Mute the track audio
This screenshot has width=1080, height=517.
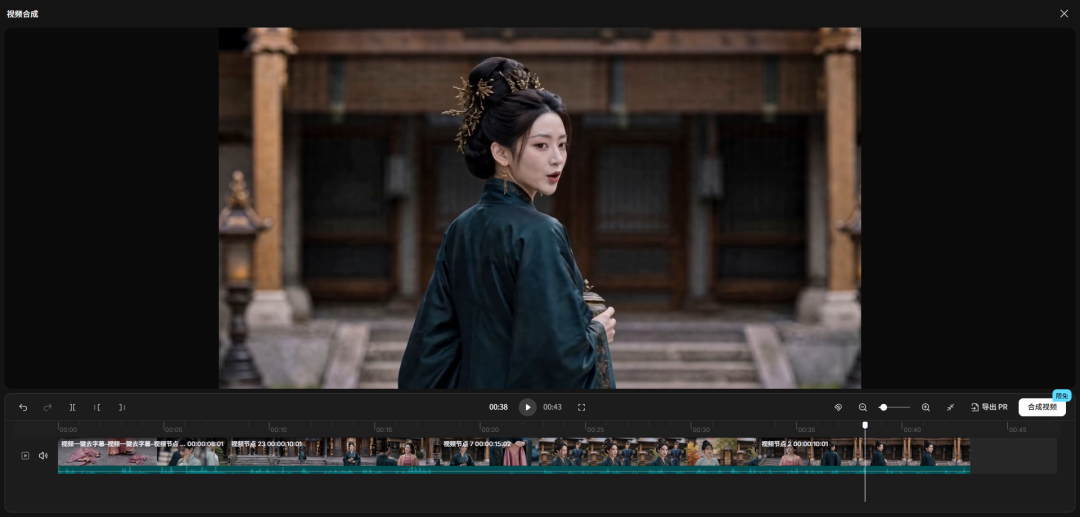pos(43,456)
